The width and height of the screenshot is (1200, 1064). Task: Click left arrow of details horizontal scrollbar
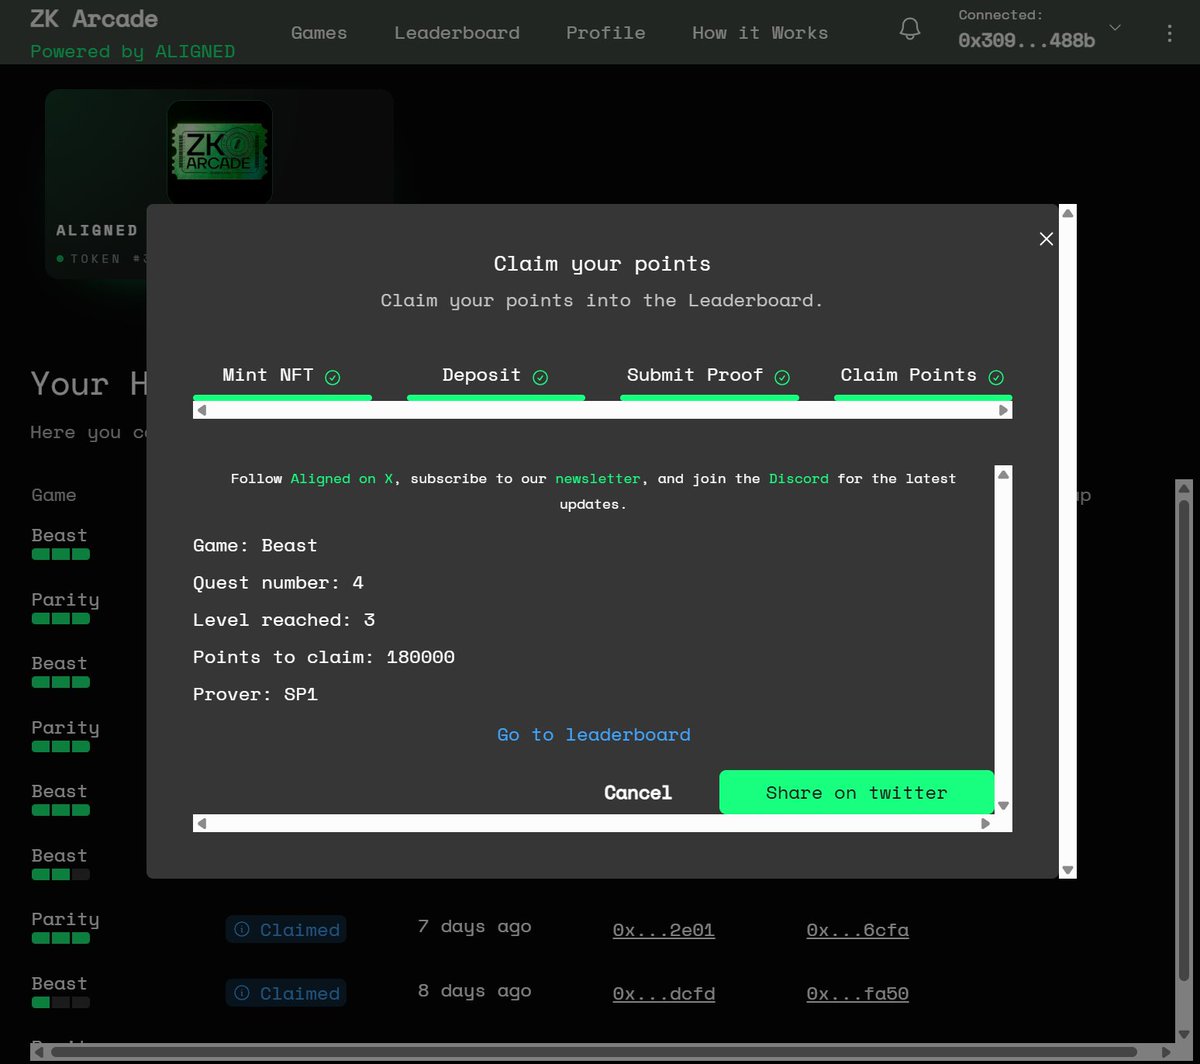[201, 823]
